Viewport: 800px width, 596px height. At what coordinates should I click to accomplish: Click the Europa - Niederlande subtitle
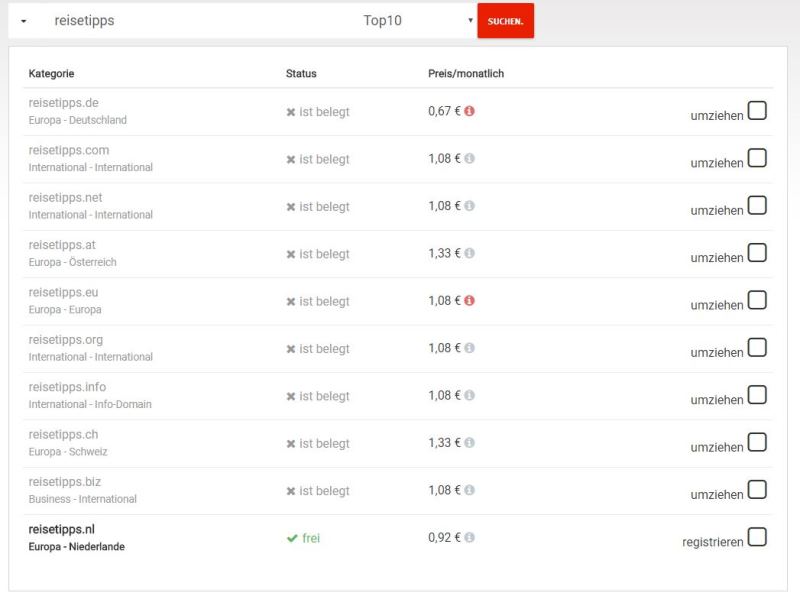(77, 547)
